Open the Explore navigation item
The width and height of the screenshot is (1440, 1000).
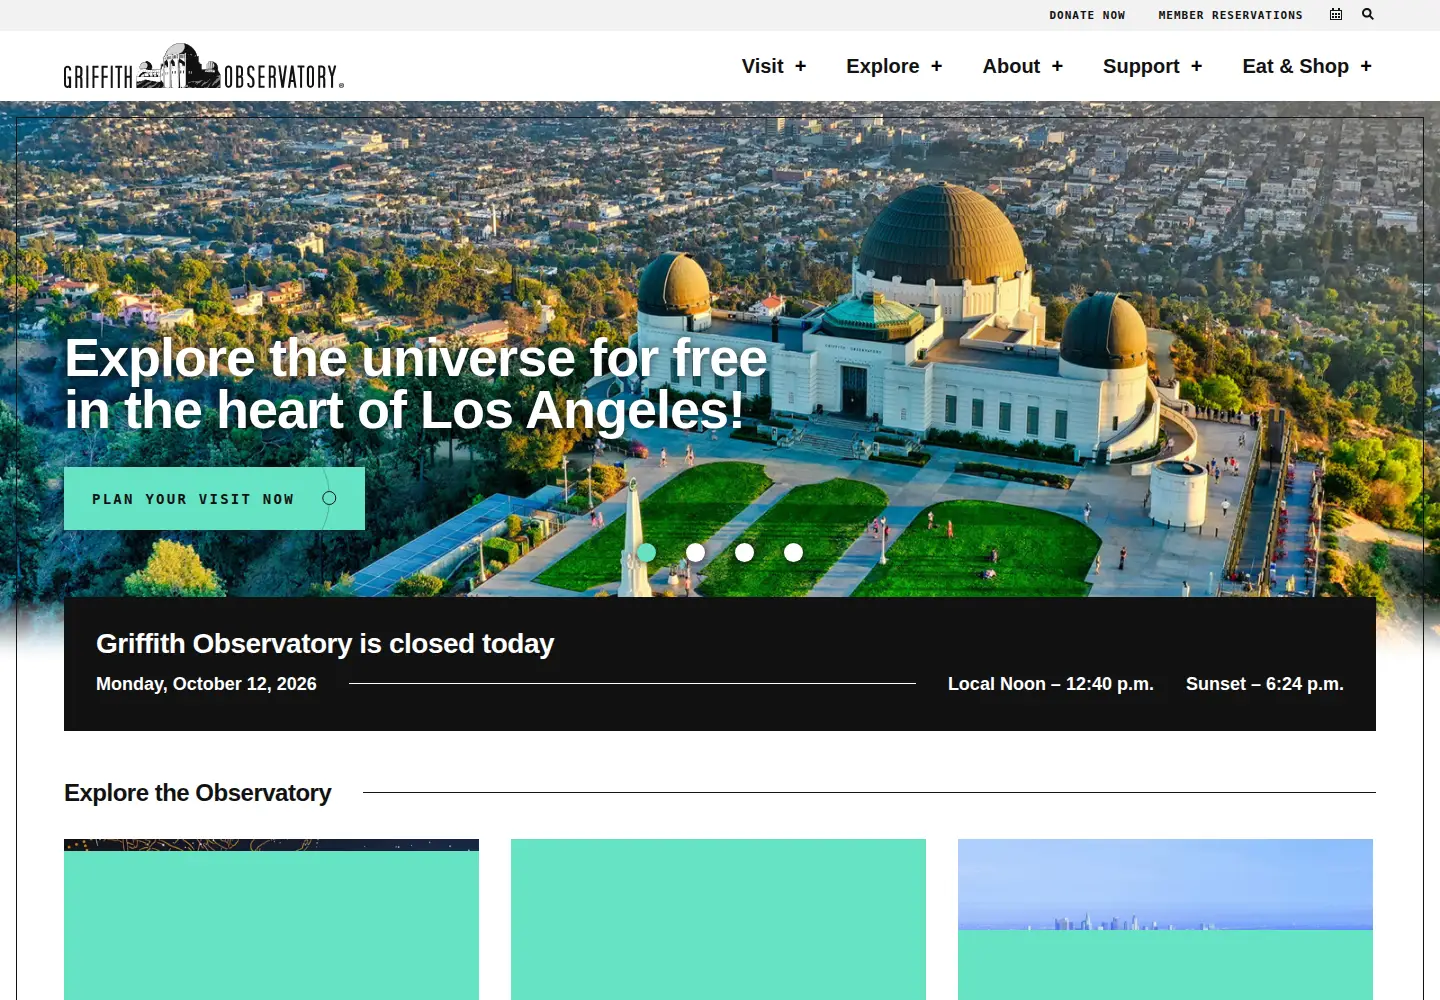pos(882,66)
